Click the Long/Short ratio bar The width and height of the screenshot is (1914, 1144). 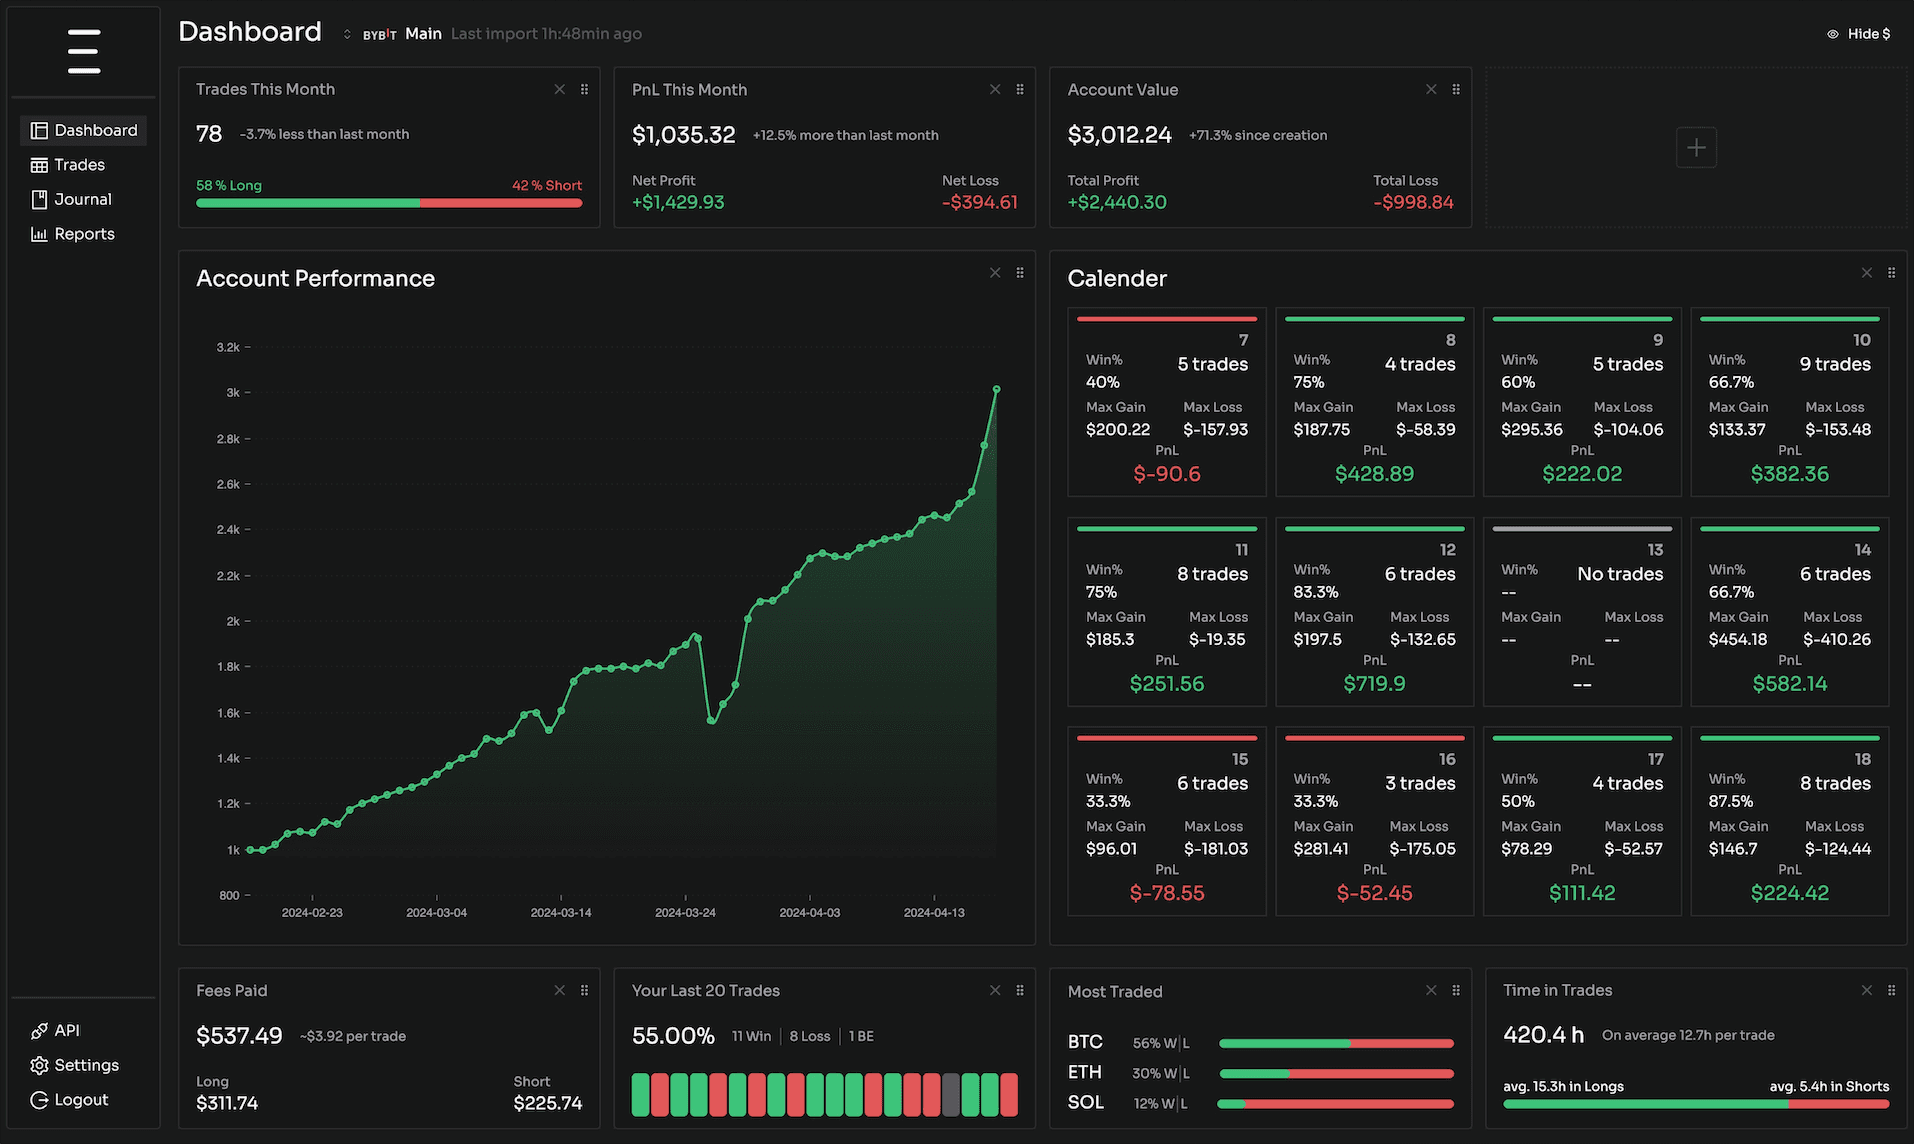tap(389, 203)
